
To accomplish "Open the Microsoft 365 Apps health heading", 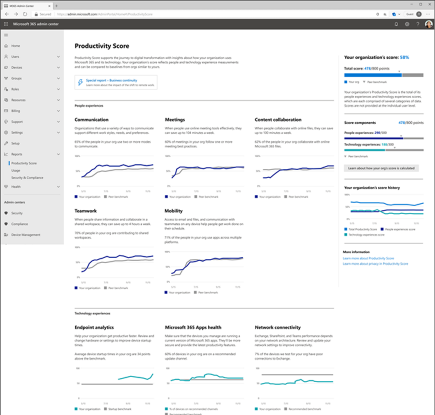I will pos(193,327).
